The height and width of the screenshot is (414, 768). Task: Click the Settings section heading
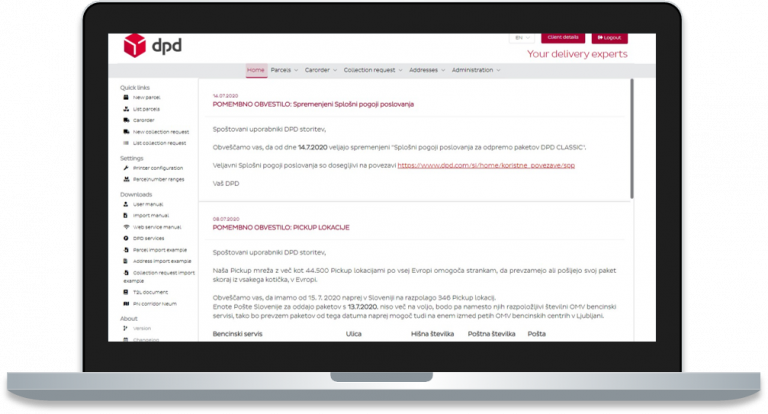coord(132,158)
